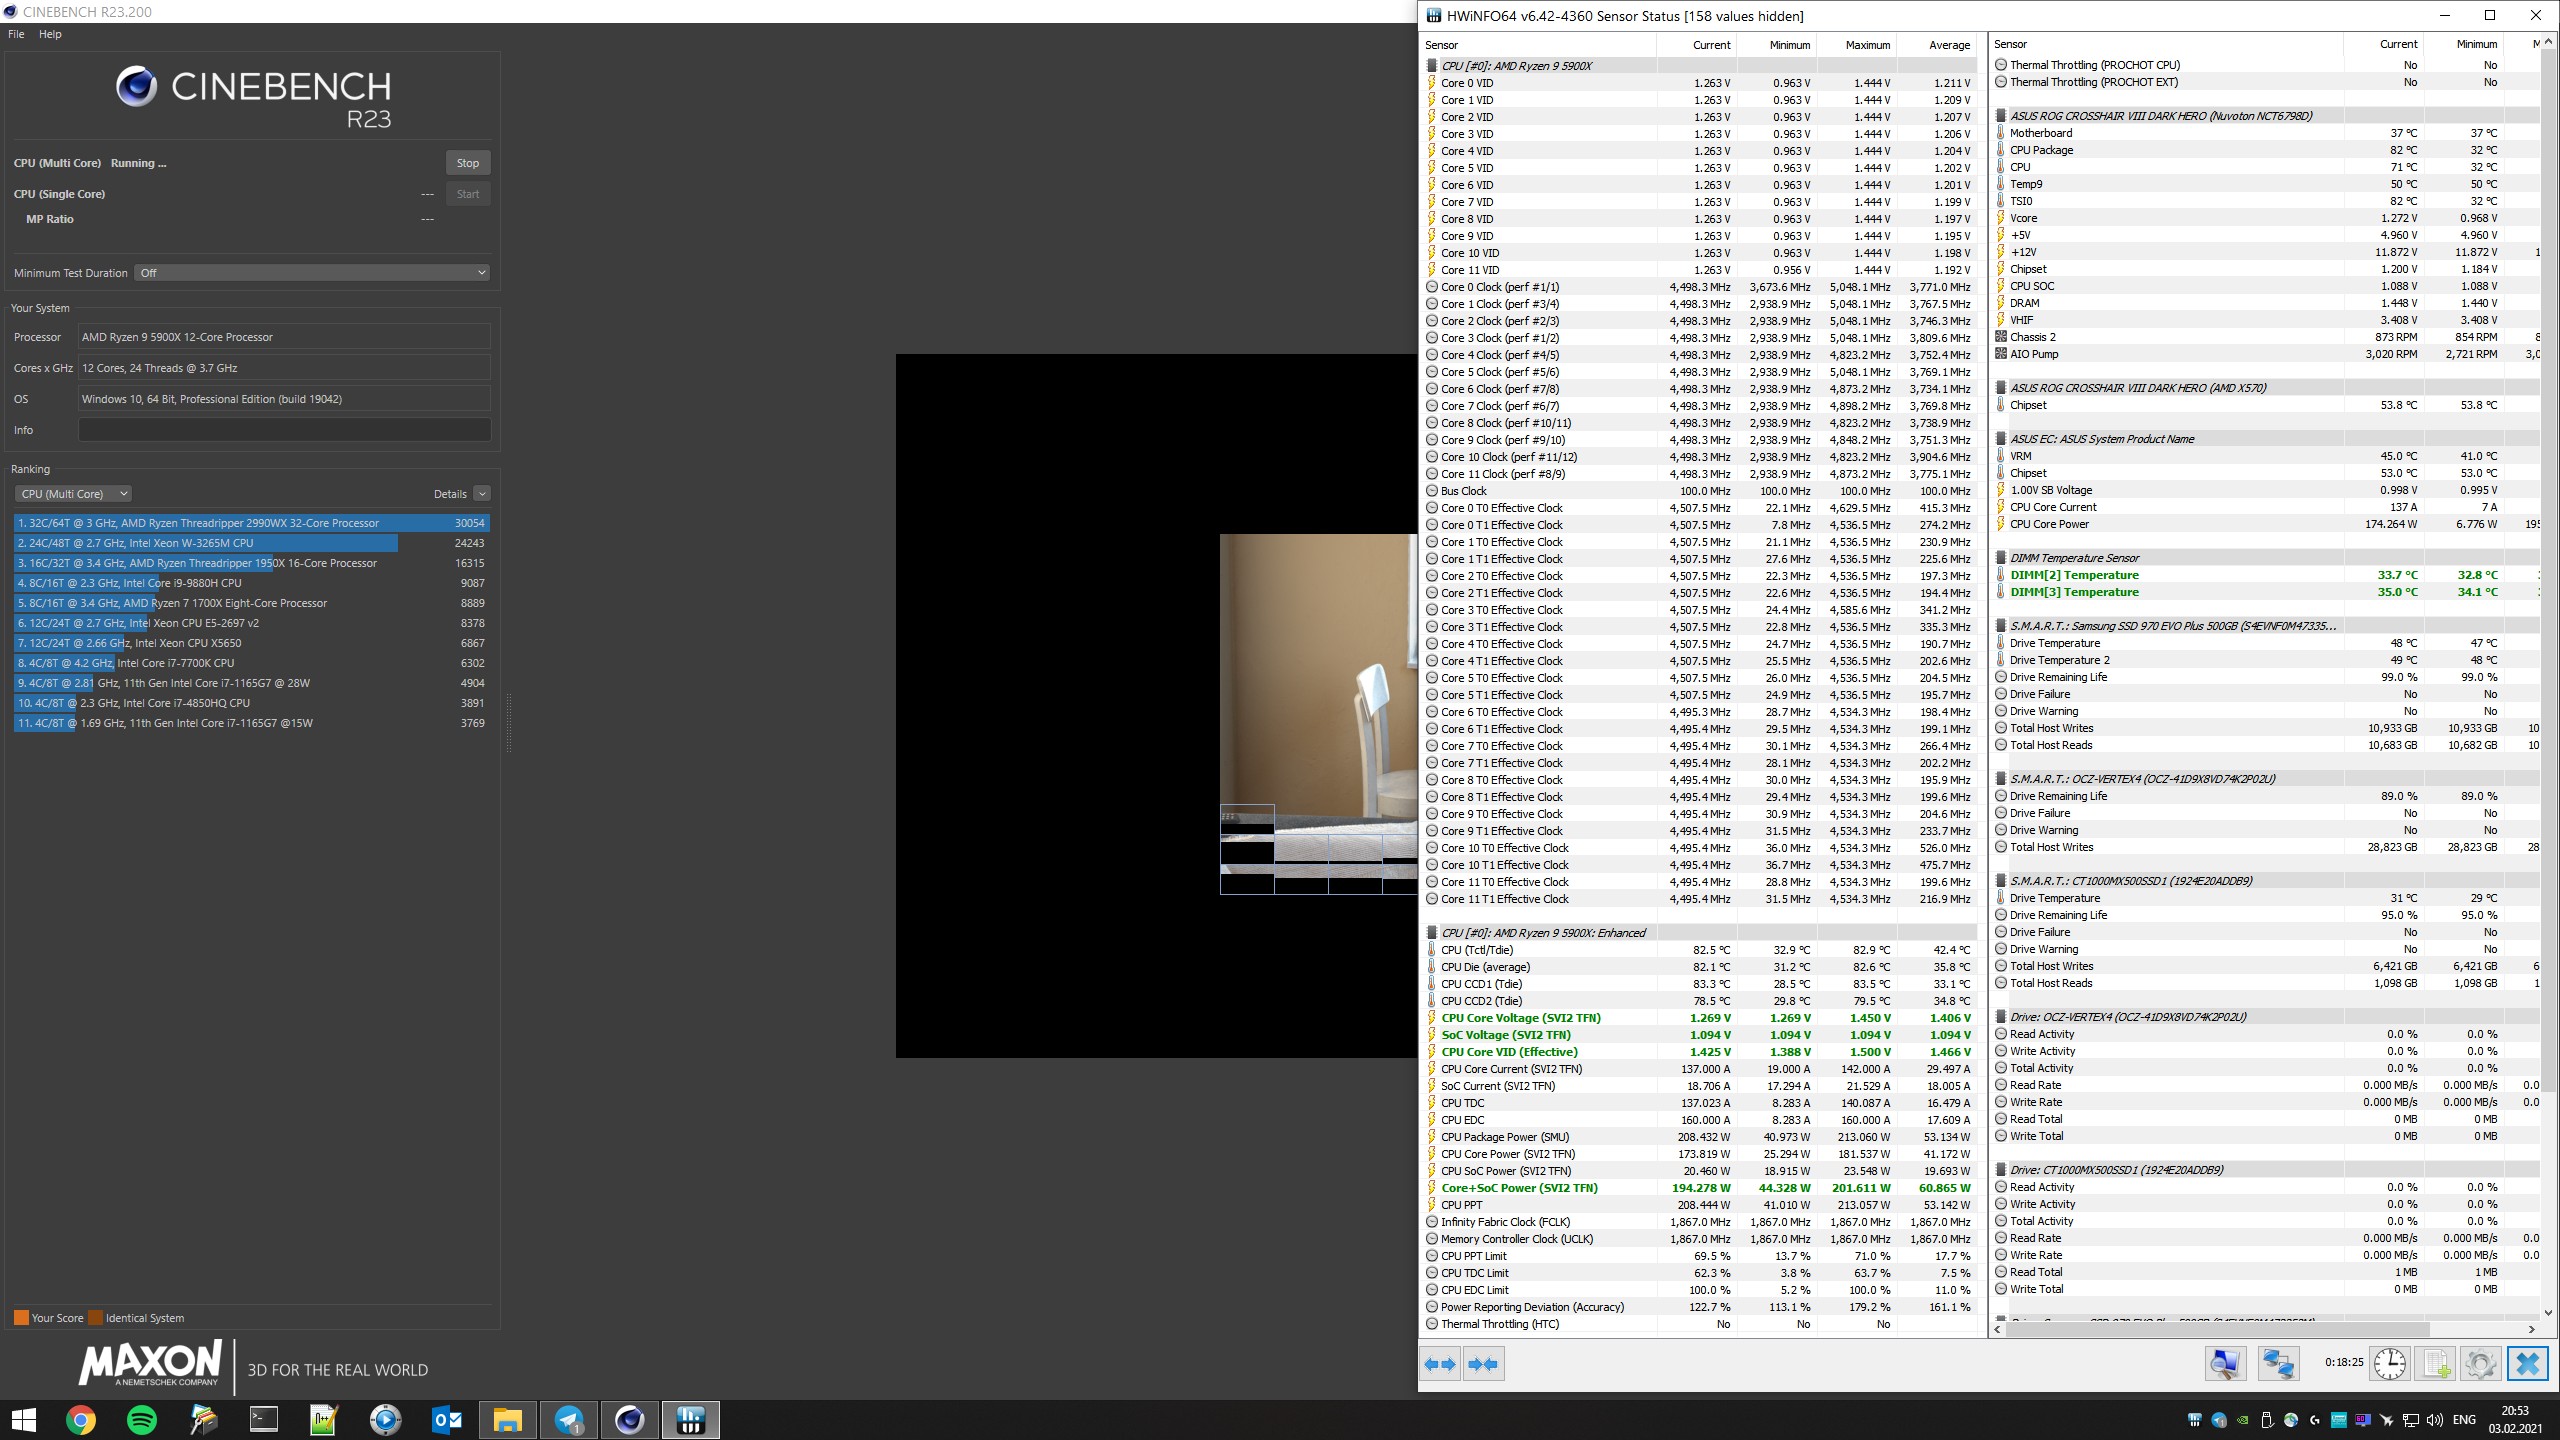Select Threadripper 2990WX ranking entry
The image size is (2560, 1440).
pyautogui.click(x=250, y=523)
